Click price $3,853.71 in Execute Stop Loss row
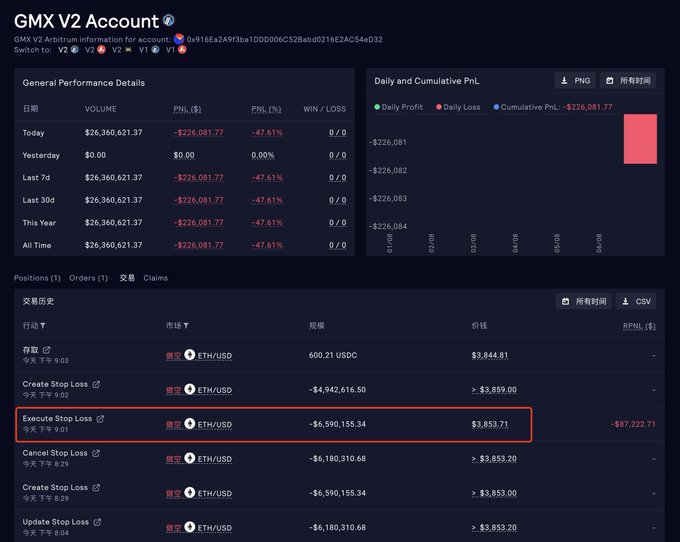The width and height of the screenshot is (680, 542). tap(490, 424)
